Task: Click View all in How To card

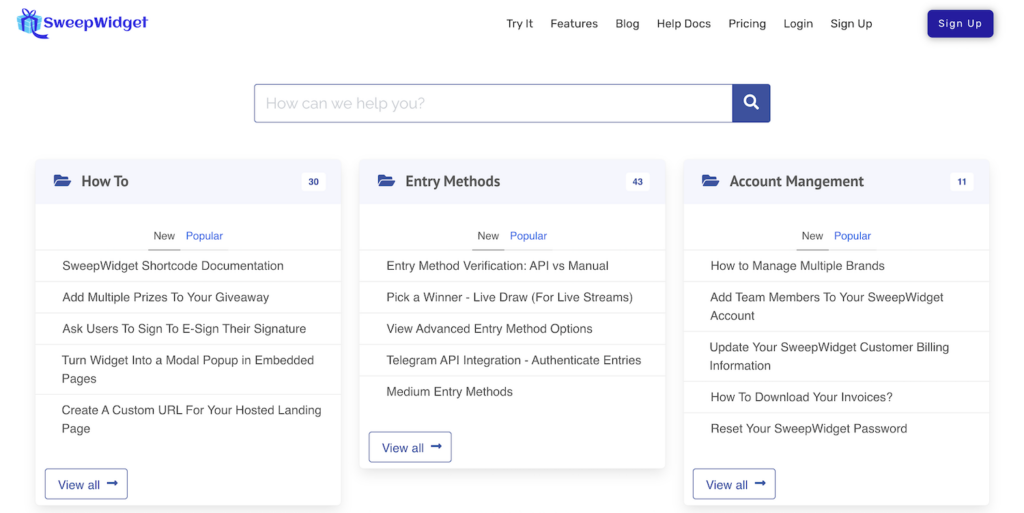Action: pyautogui.click(x=86, y=484)
